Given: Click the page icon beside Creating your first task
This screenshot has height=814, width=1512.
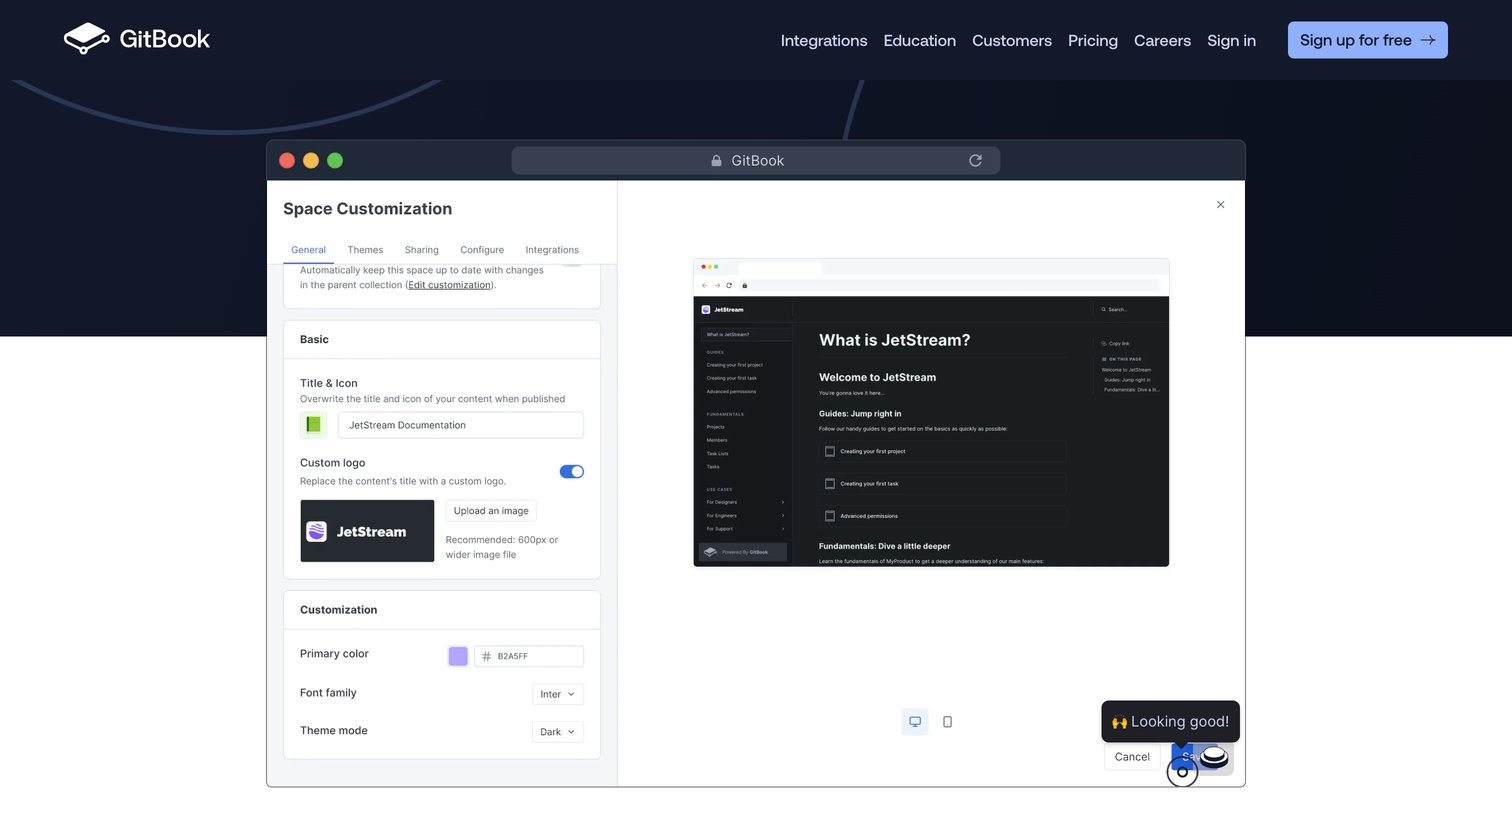Looking at the screenshot, I should 829,484.
